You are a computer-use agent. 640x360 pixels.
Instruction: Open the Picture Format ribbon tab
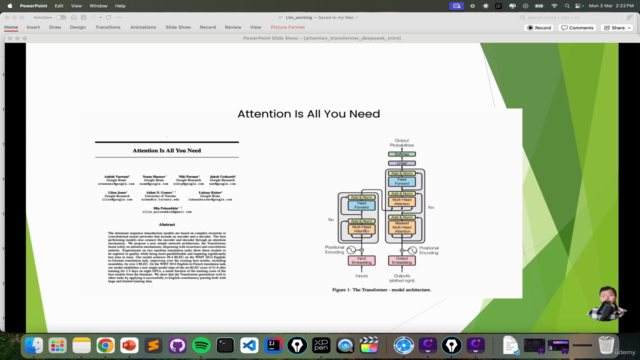[288, 27]
